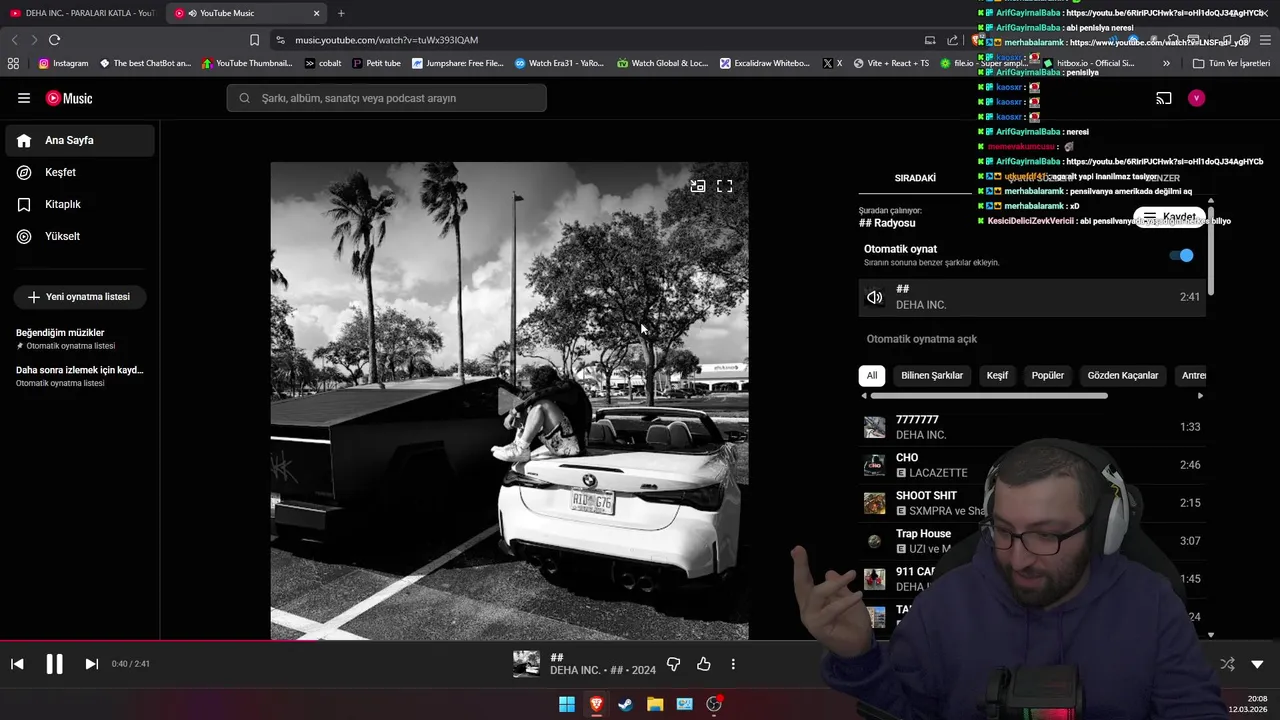The width and height of the screenshot is (1280, 720).
Task: Select the Bilinen Şarkılar chip
Action: 932,375
